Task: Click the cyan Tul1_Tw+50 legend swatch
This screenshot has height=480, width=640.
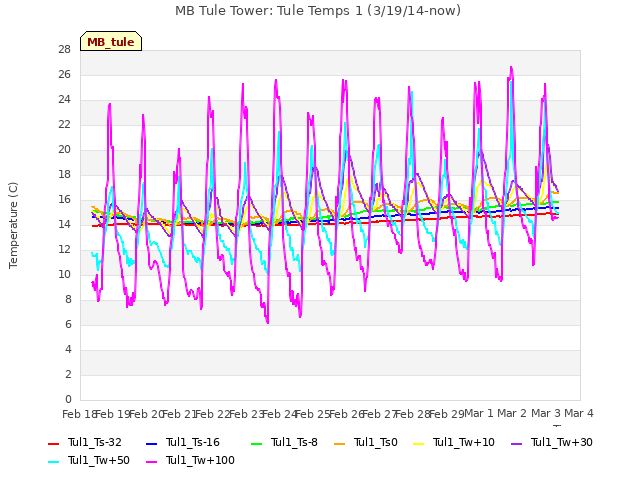Action: pos(53,462)
